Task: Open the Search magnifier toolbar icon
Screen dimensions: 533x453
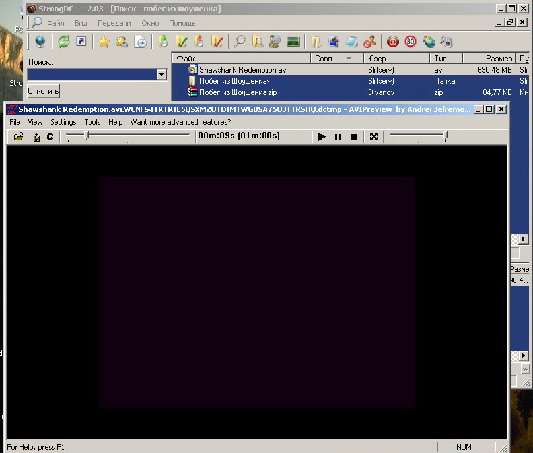Action: tap(240, 42)
